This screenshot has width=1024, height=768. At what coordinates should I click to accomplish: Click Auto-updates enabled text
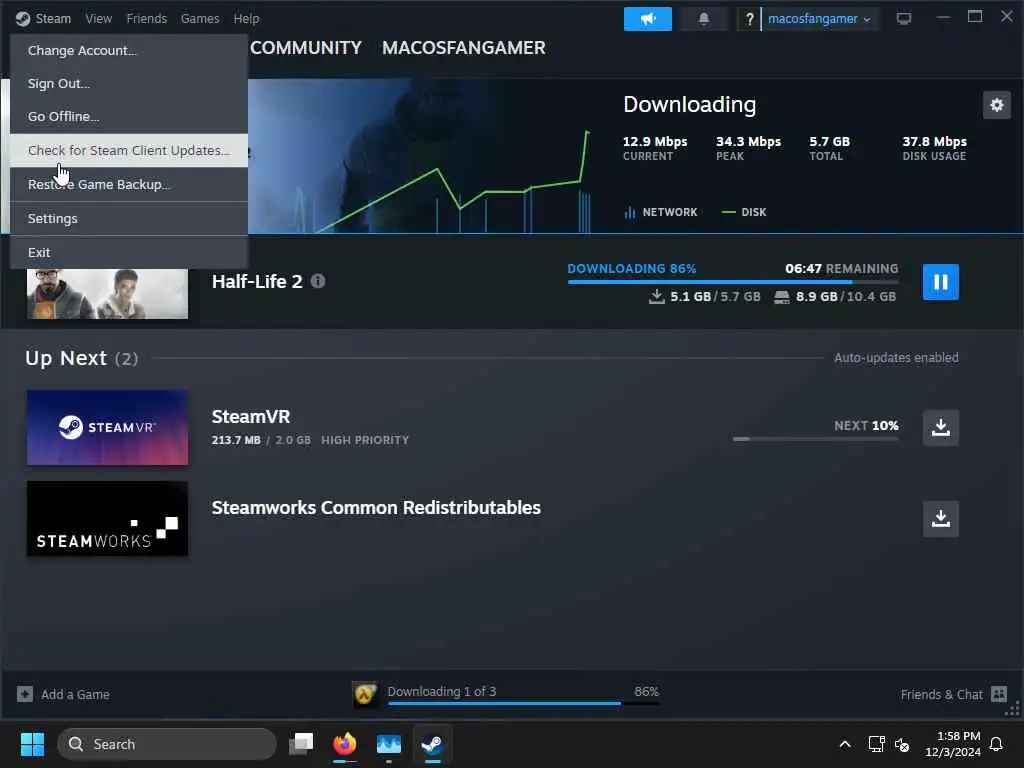point(896,358)
